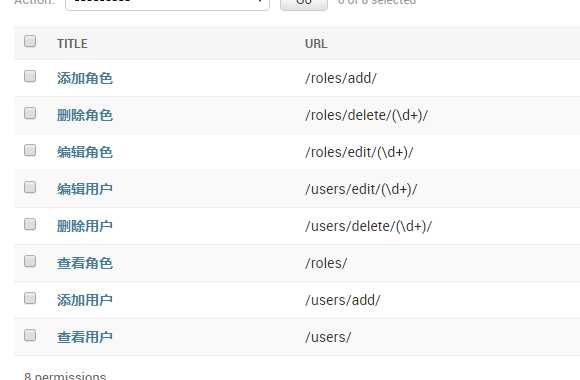
Task: Check the box for 添加角色 row
Action: click(30, 77)
